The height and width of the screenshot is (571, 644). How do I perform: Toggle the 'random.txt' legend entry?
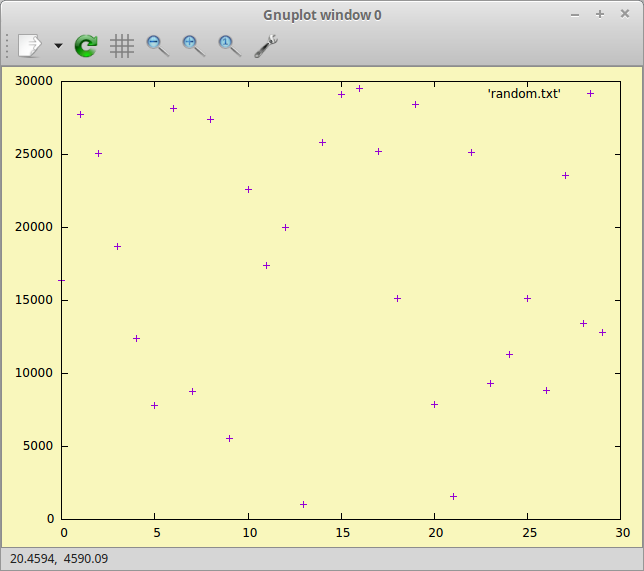(x=524, y=93)
